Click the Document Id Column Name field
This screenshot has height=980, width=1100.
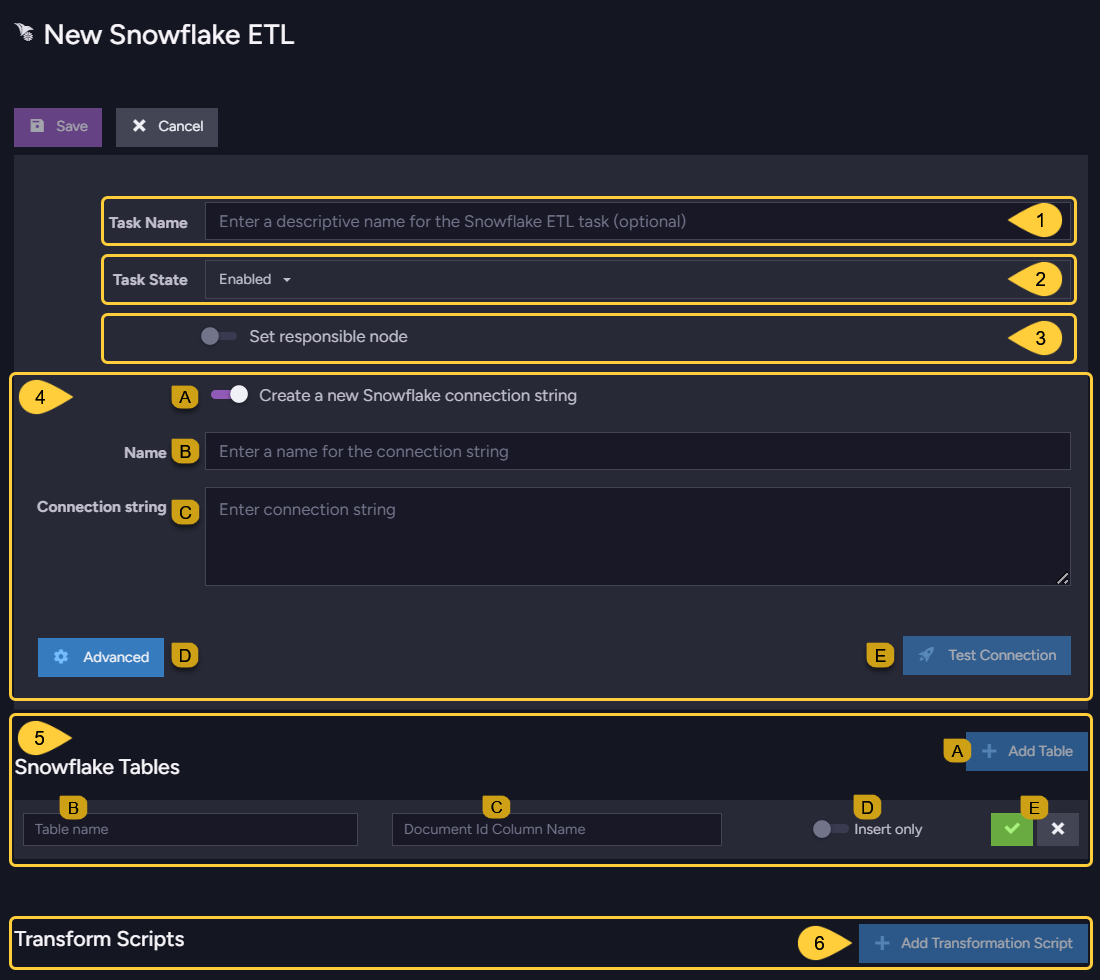[x=556, y=829]
